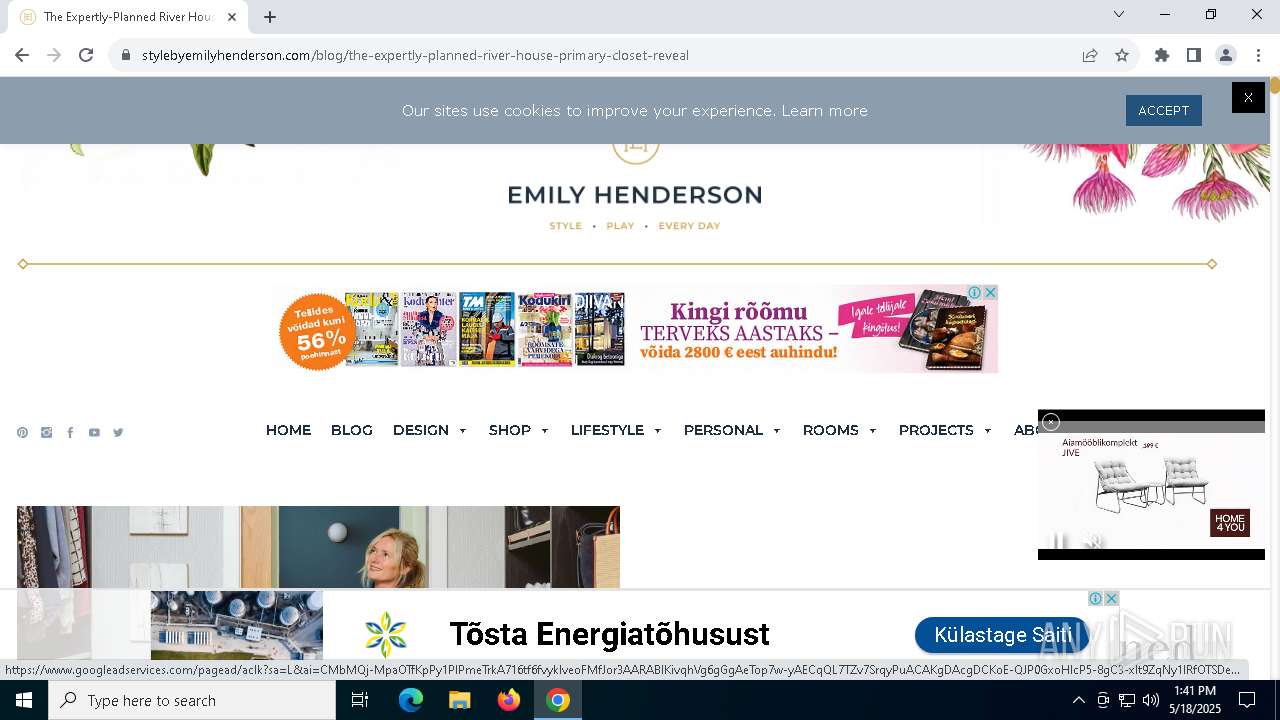Viewport: 1280px width, 720px height.
Task: Close the River House browser tab
Action: (232, 17)
